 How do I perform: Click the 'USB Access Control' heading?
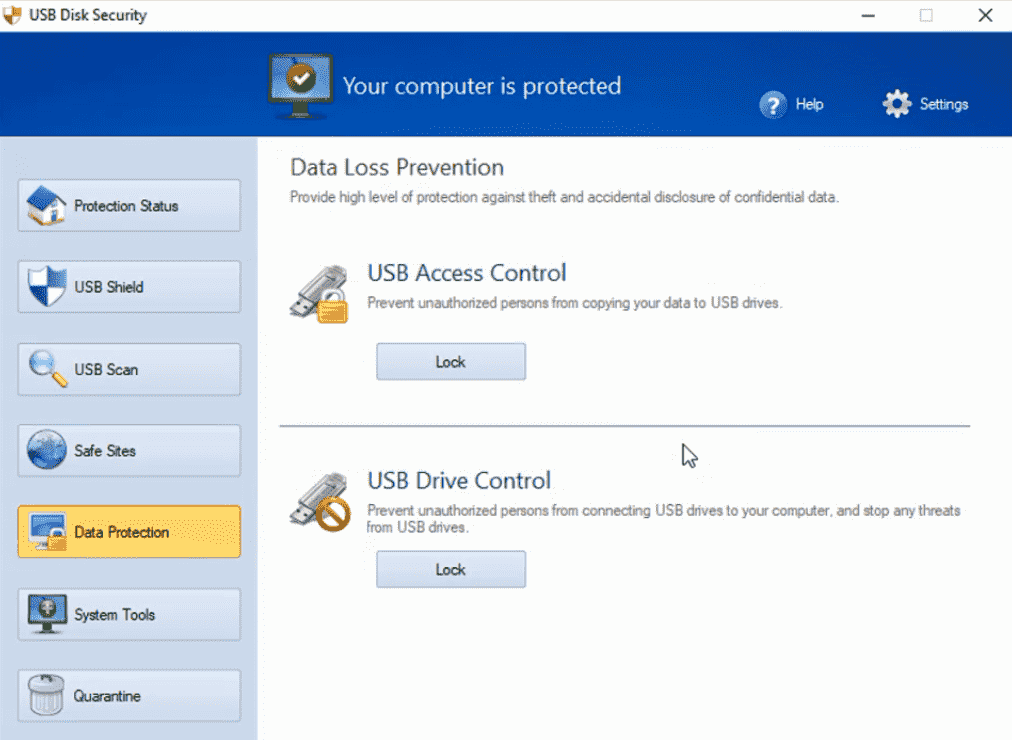(x=467, y=273)
